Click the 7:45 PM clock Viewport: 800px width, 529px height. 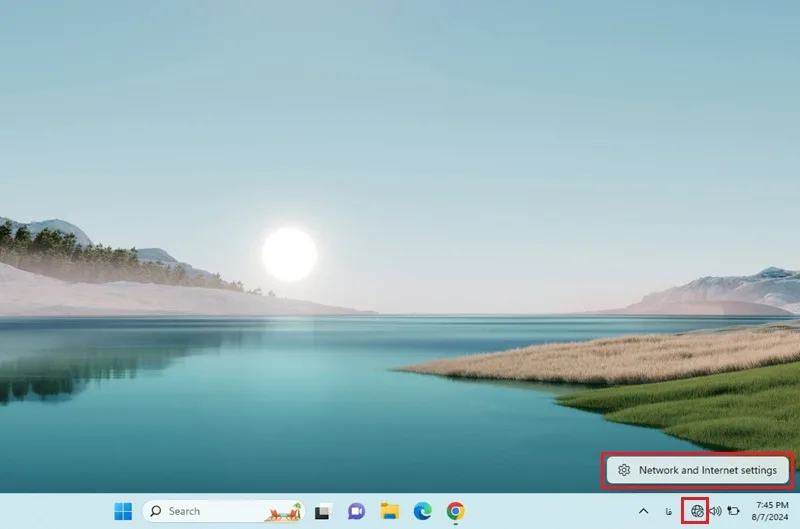(772, 505)
